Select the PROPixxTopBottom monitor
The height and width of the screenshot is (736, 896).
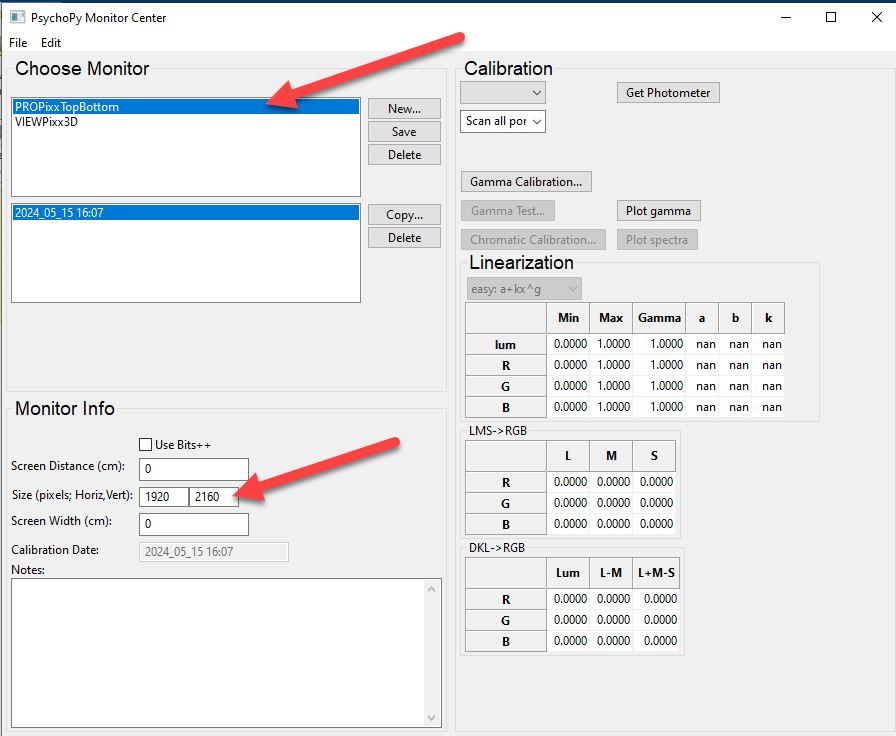(67, 107)
